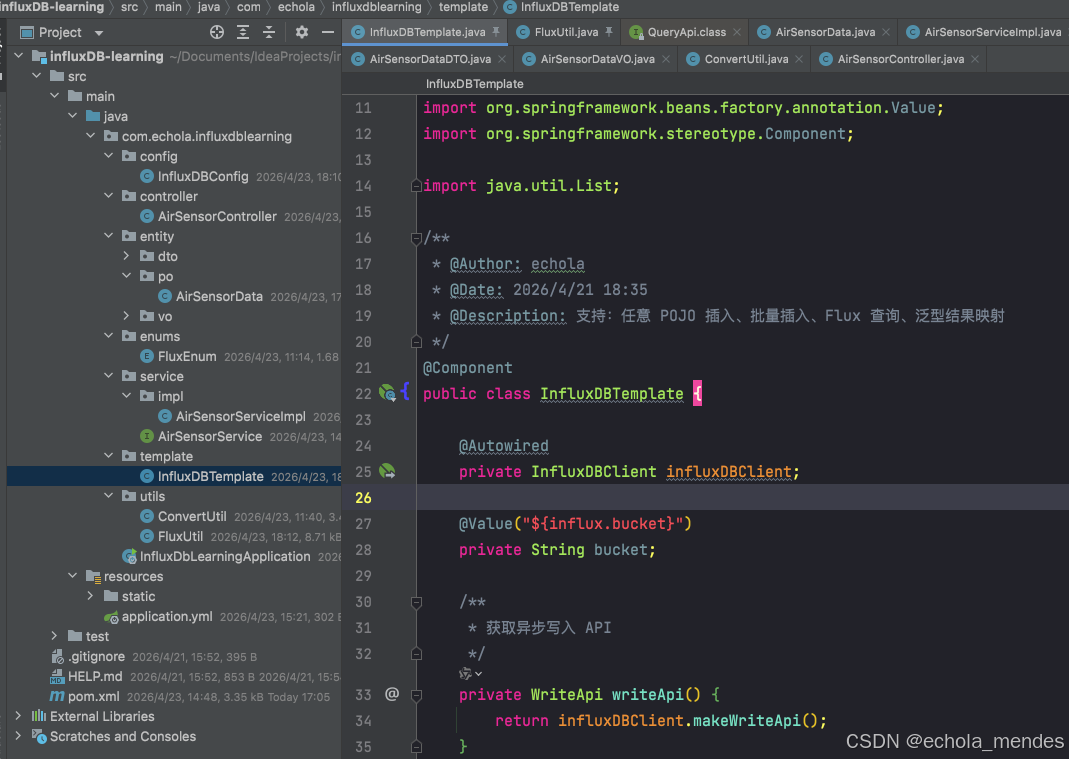Open the AirSensorDataVO.java tab
Screen dimensions: 1069x759
[x=597, y=59]
